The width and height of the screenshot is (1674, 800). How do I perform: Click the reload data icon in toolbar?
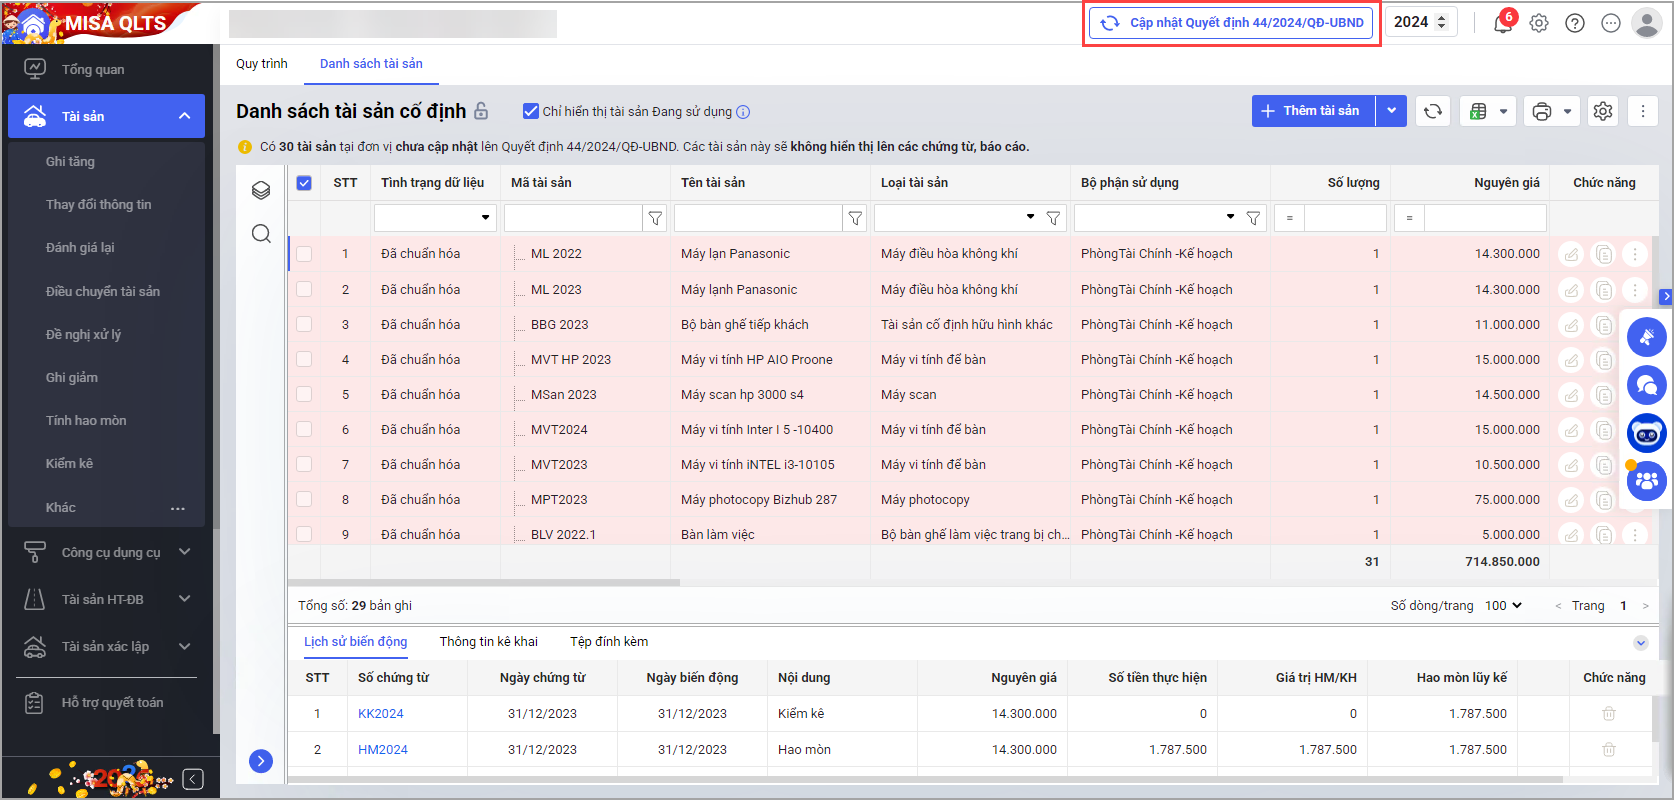point(1433,111)
